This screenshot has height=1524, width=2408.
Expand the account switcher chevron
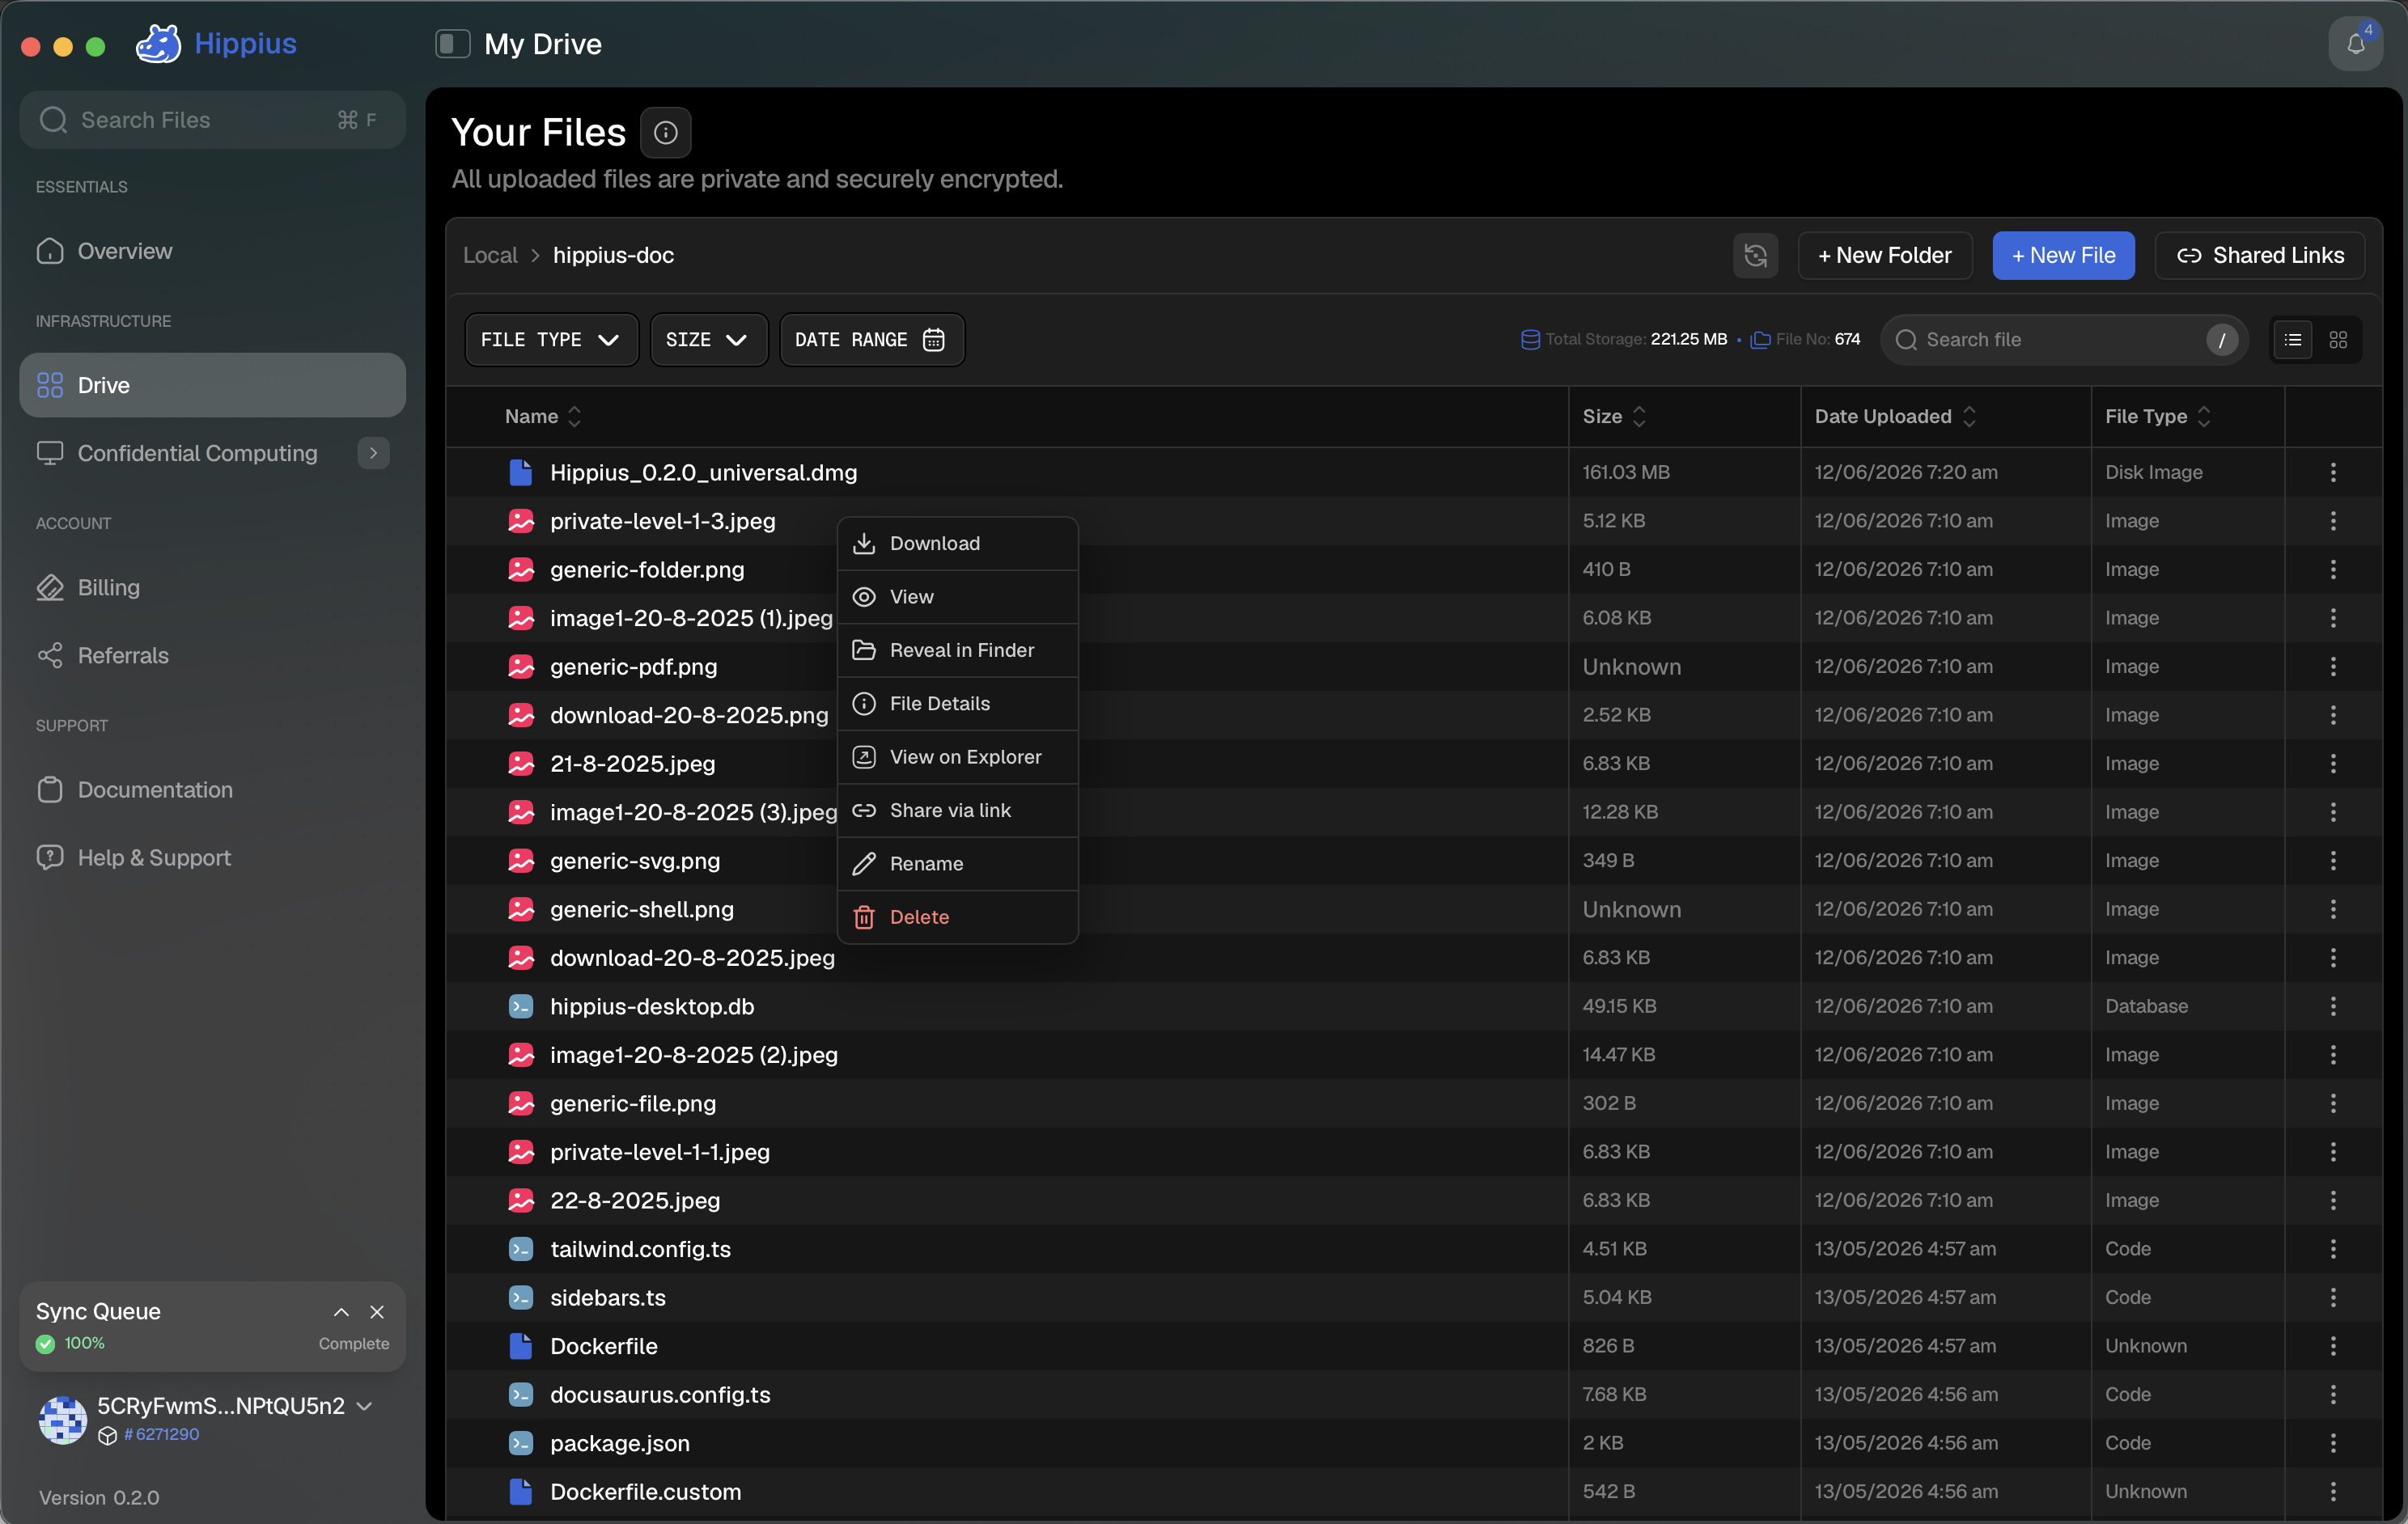365,1406
